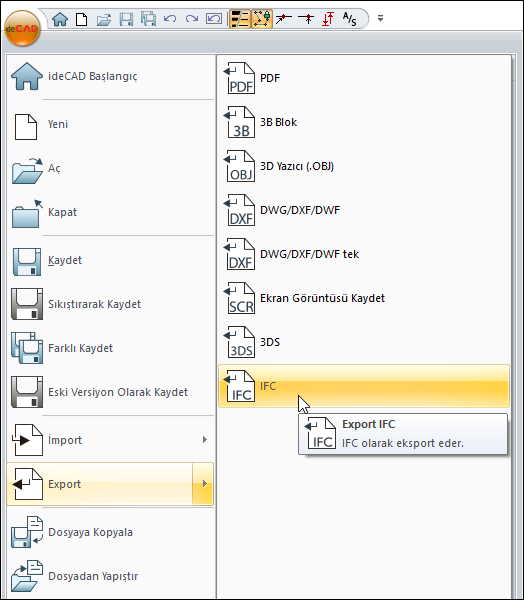The height and width of the screenshot is (600, 524).
Task: Choose Farklı Kaydet menu item
Action: coord(110,349)
